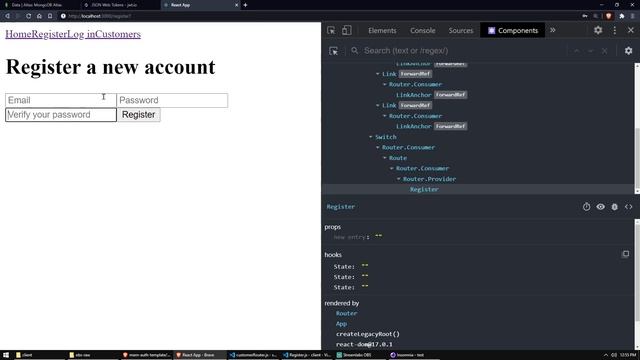Screen dimensions: 640x360
Task: Collapse the last Link ForwardRef node
Action: [378, 105]
